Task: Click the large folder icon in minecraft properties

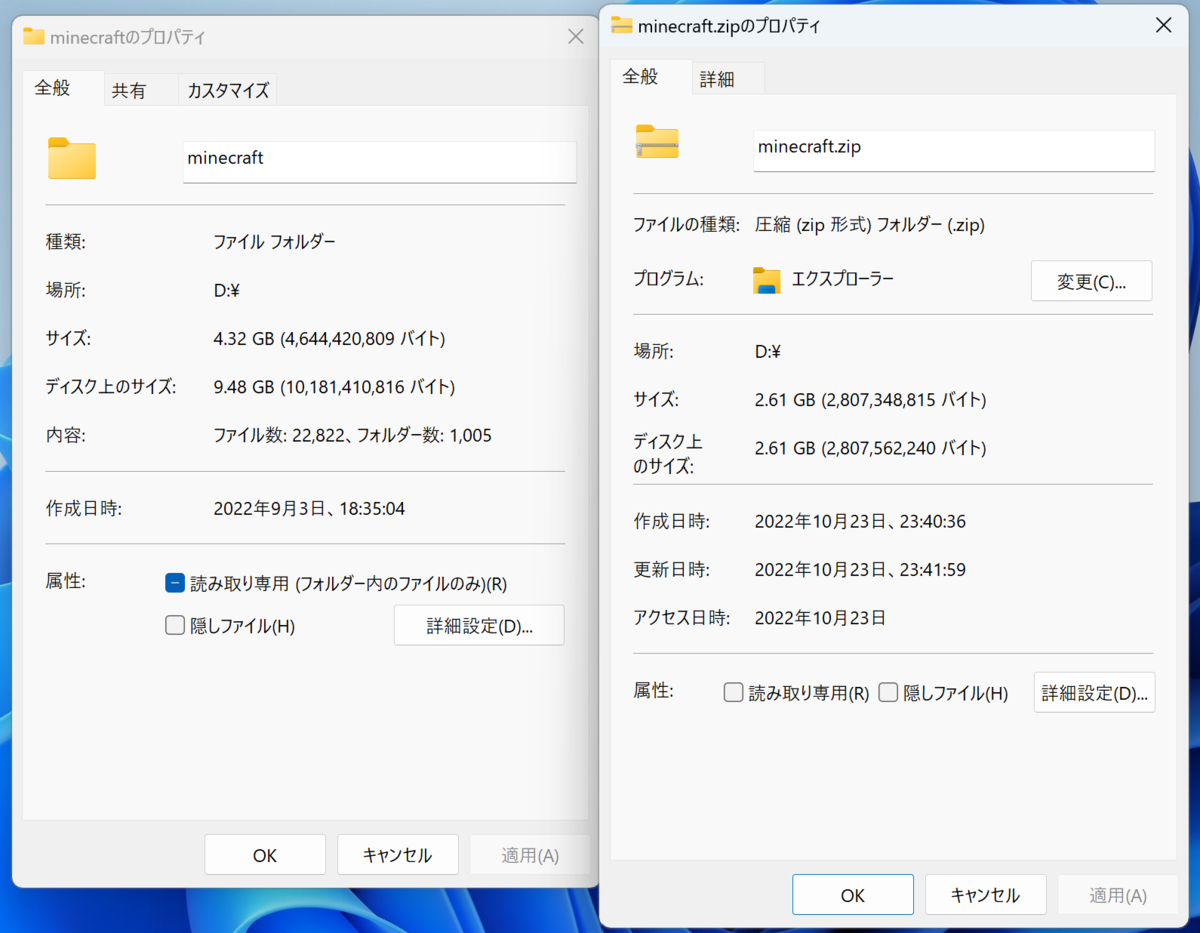Action: click(72, 158)
